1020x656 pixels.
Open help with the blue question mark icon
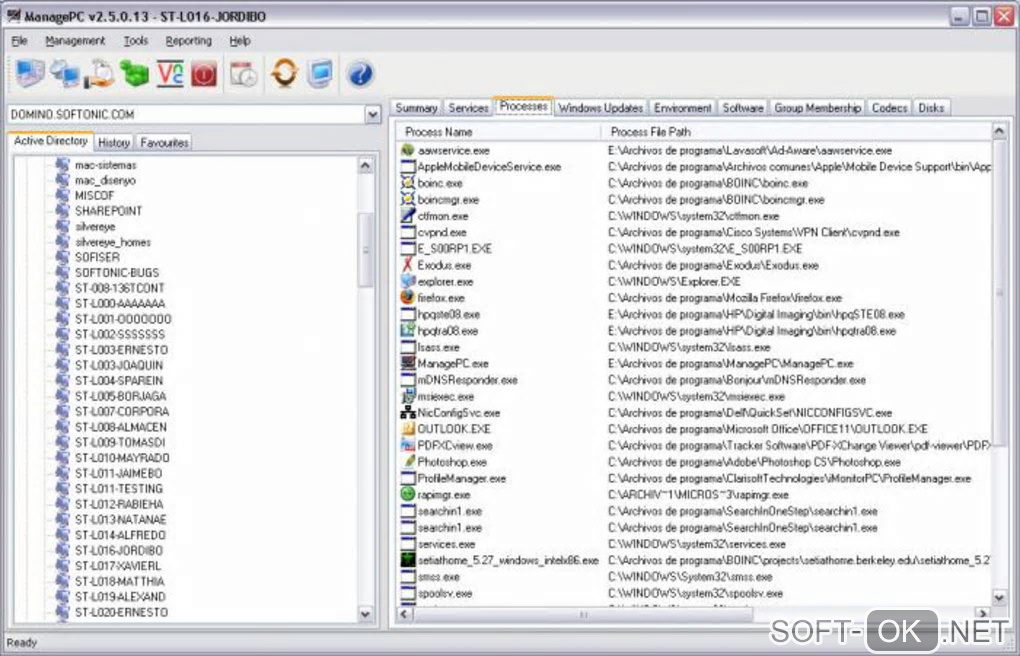point(360,74)
